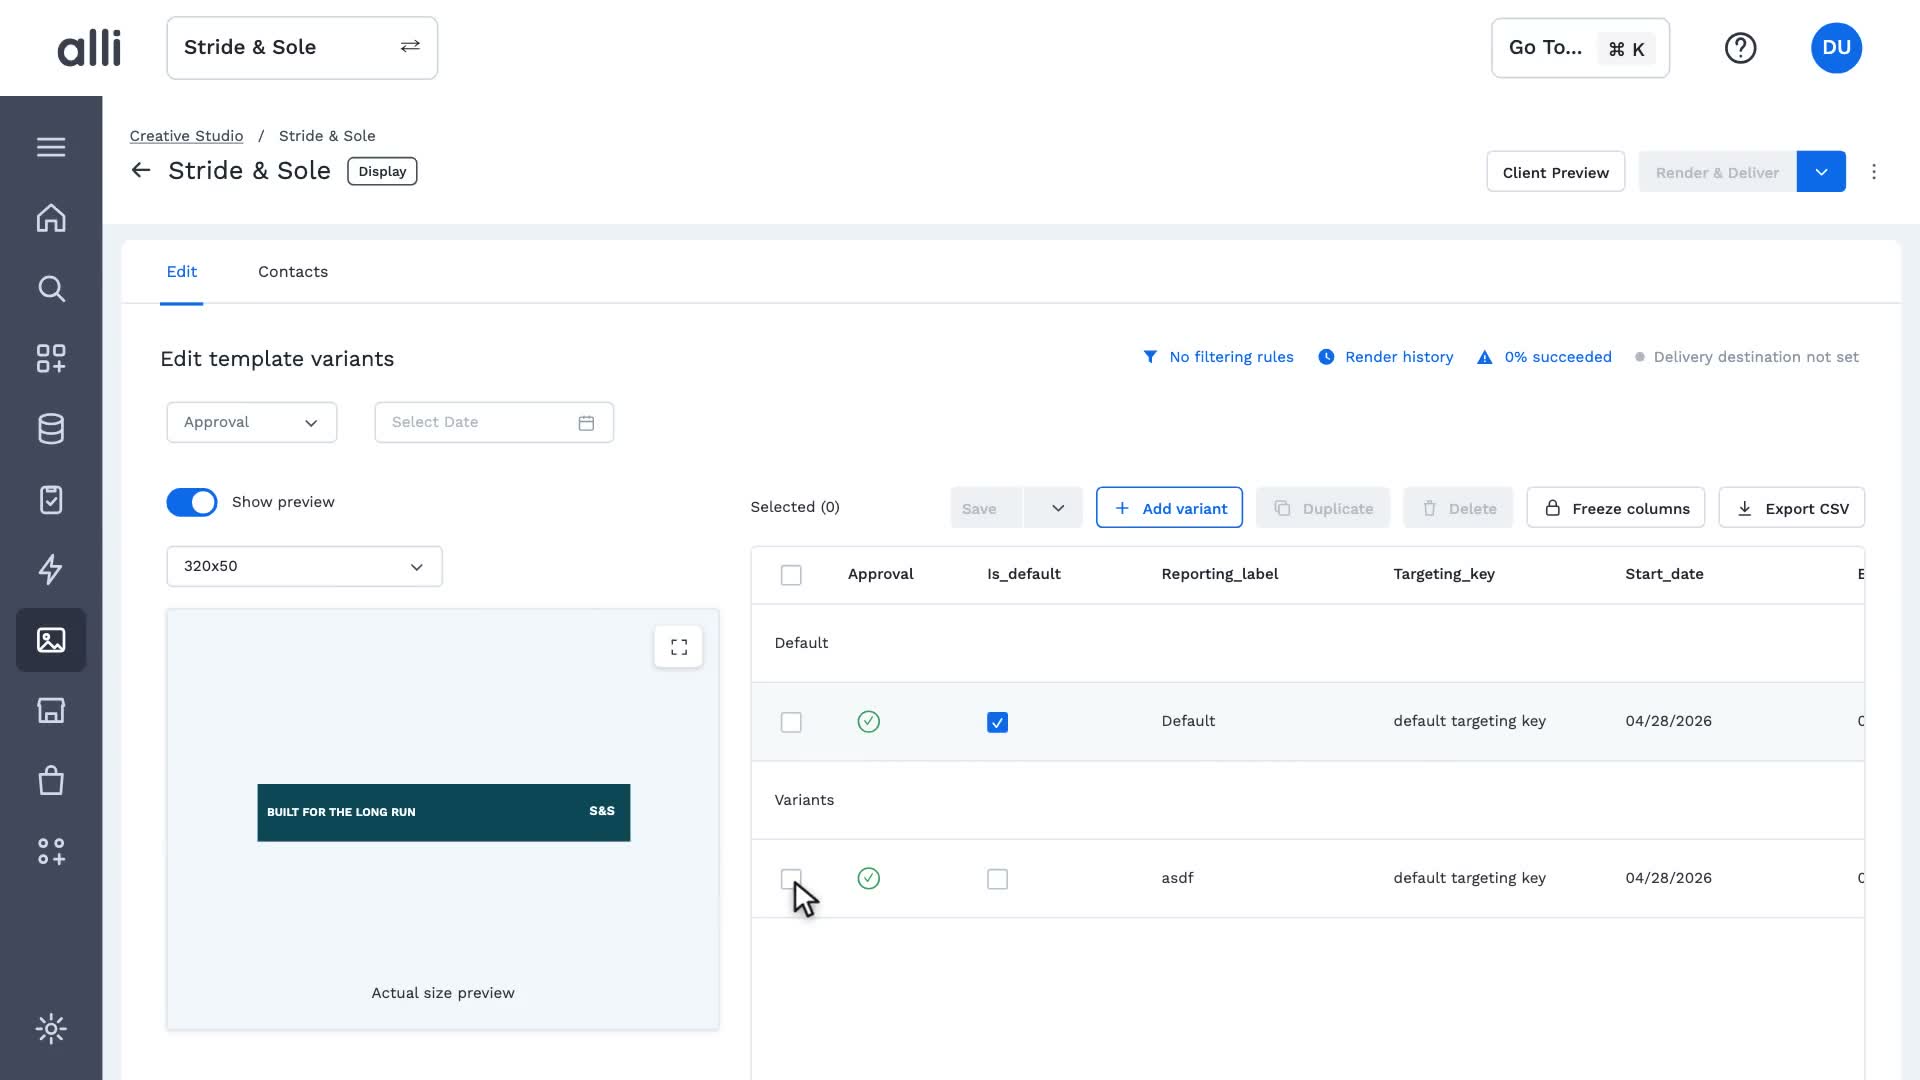Select the asdf variant row checkbox
This screenshot has height=1080, width=1920.
[791, 879]
